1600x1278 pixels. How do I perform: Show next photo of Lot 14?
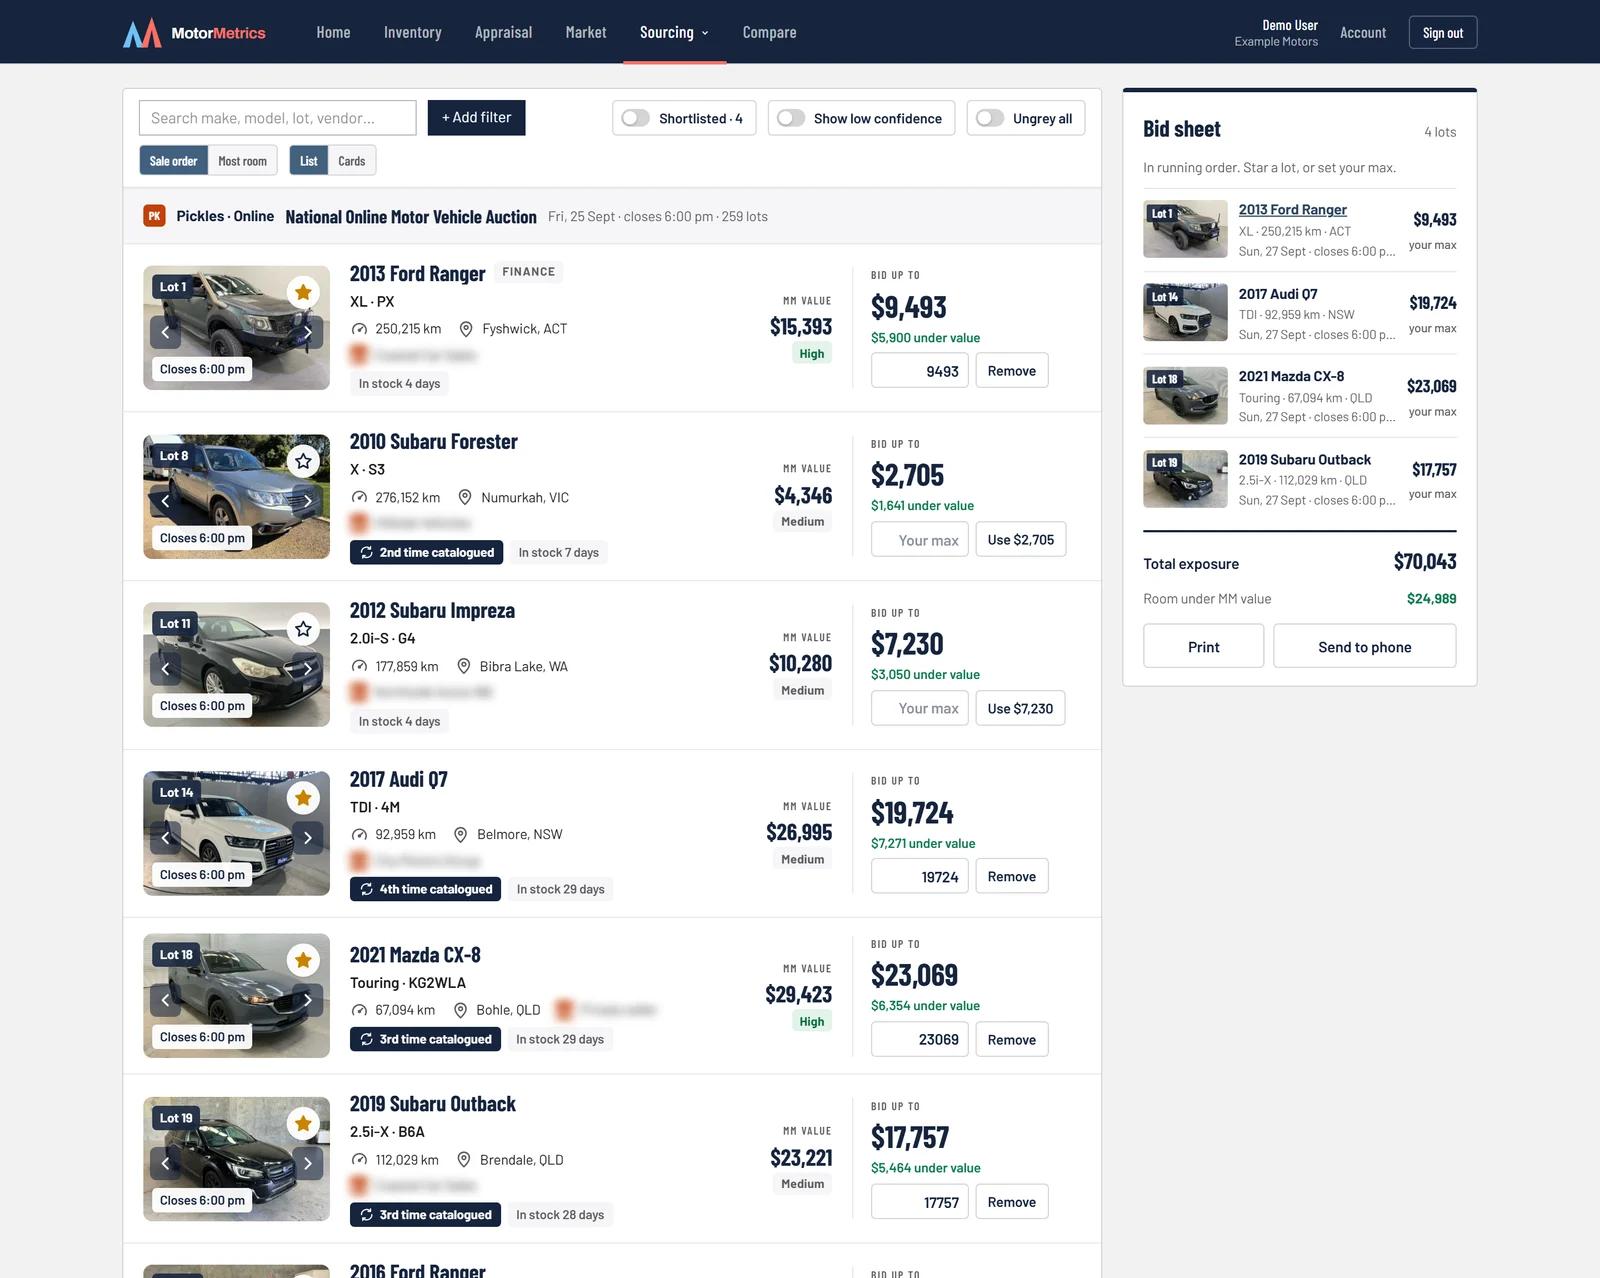click(x=308, y=838)
